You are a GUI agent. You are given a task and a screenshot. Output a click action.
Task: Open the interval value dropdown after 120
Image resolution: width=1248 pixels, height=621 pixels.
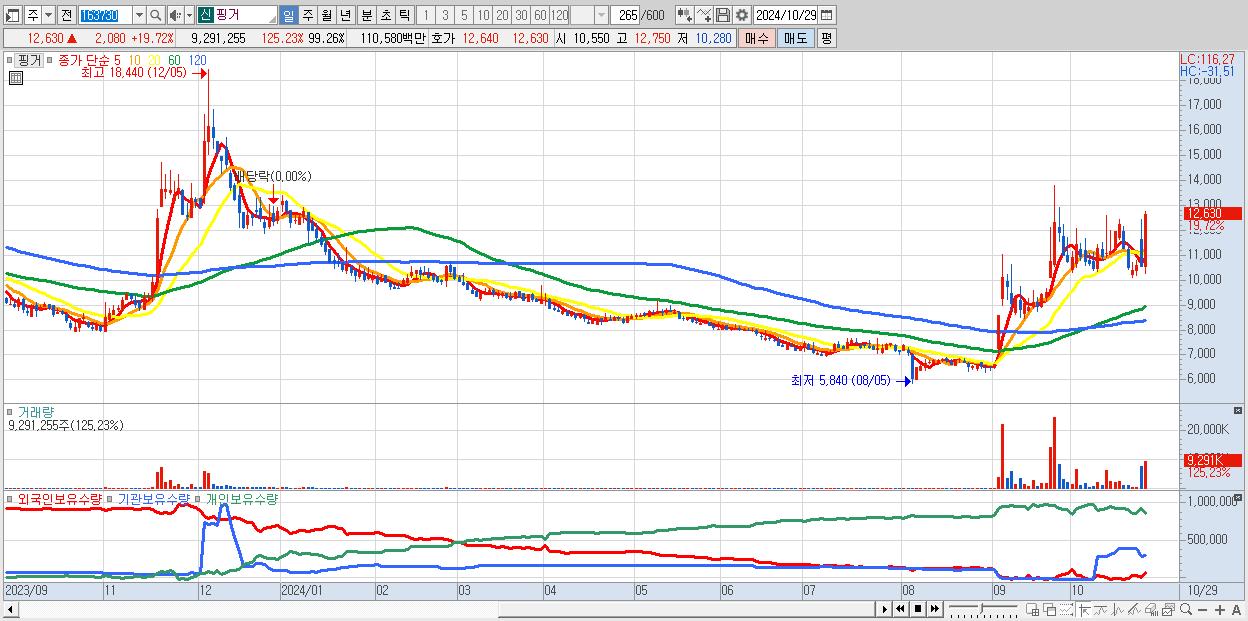[x=600, y=15]
